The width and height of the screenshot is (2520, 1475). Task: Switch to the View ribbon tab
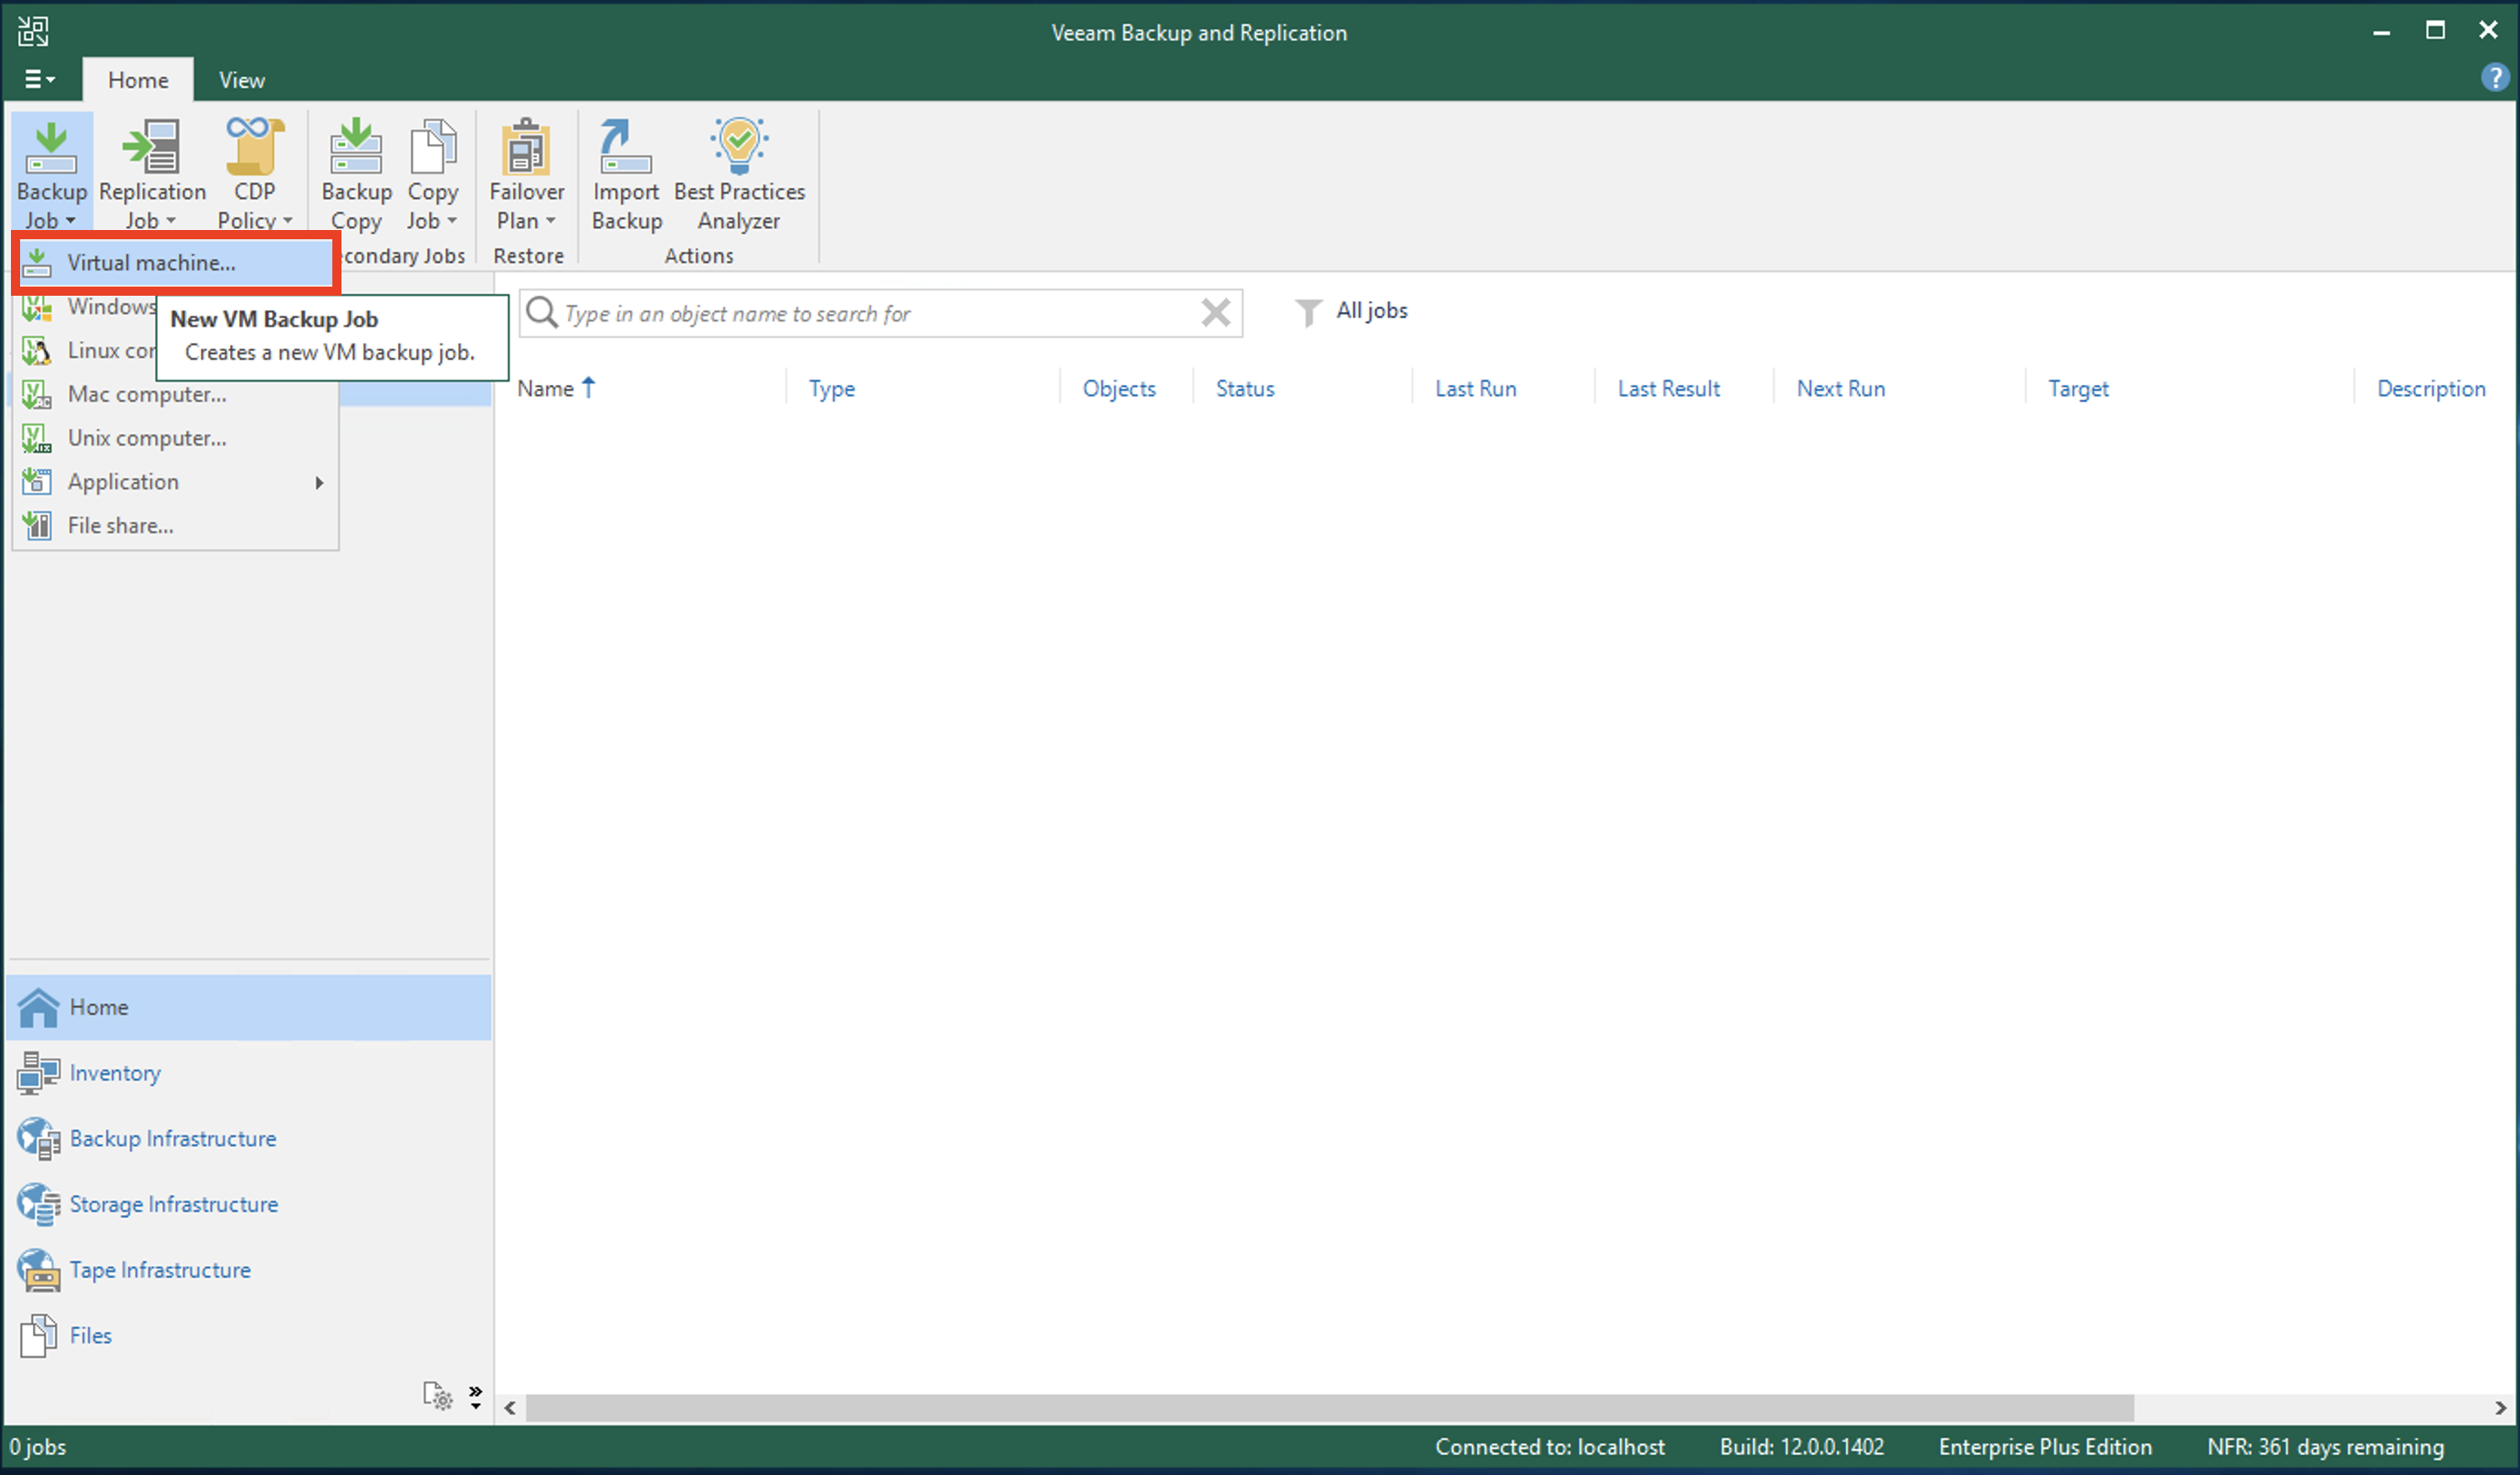click(242, 80)
